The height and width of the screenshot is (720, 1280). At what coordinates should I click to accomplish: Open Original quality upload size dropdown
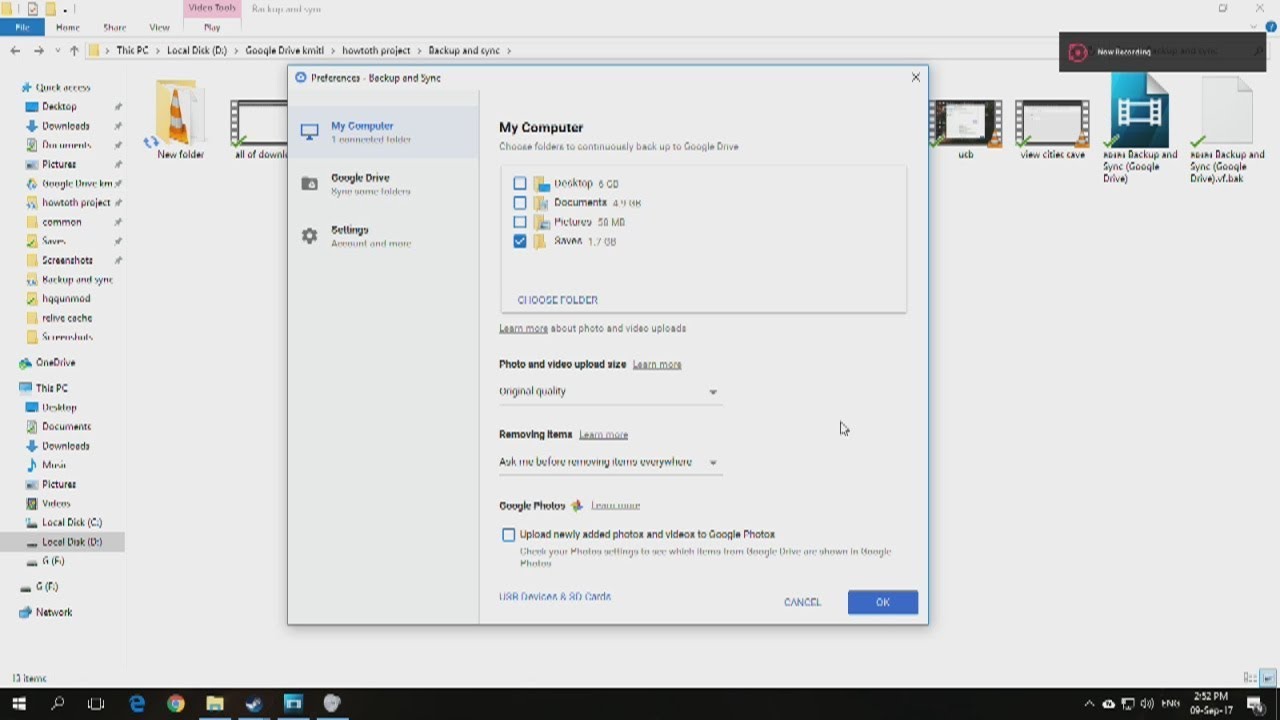click(x=609, y=392)
